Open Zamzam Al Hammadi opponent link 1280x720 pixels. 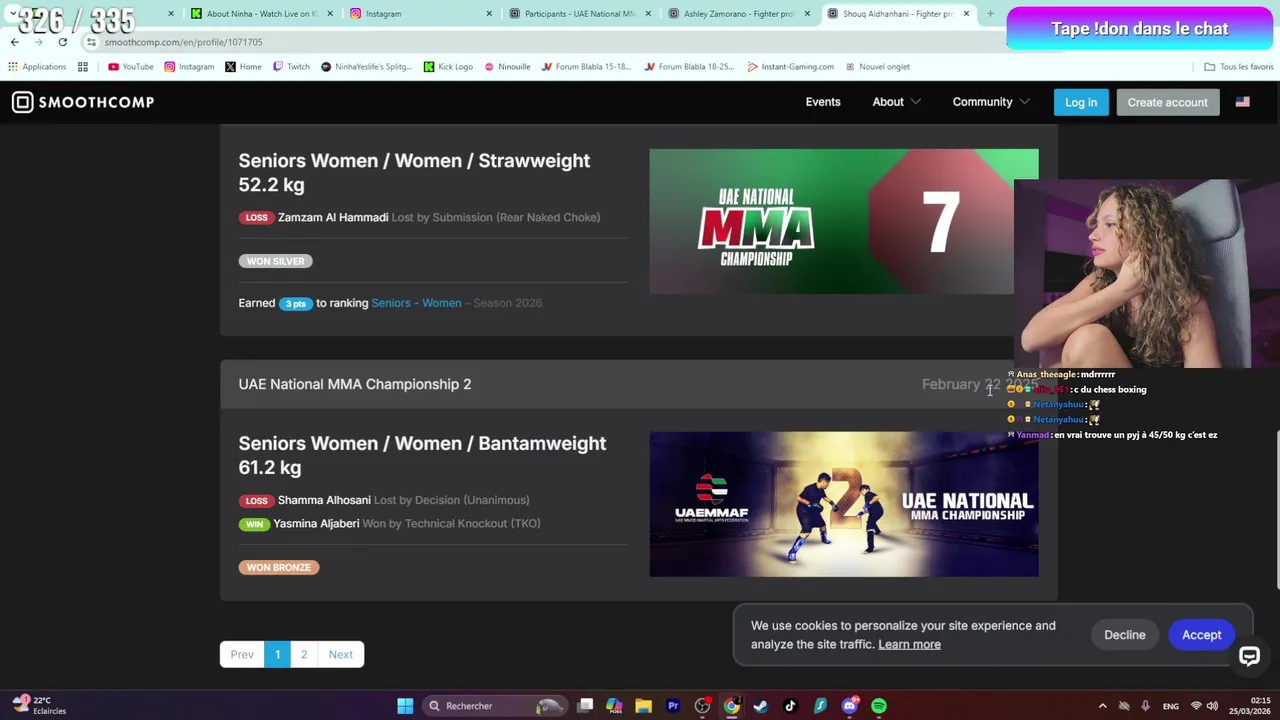333,217
